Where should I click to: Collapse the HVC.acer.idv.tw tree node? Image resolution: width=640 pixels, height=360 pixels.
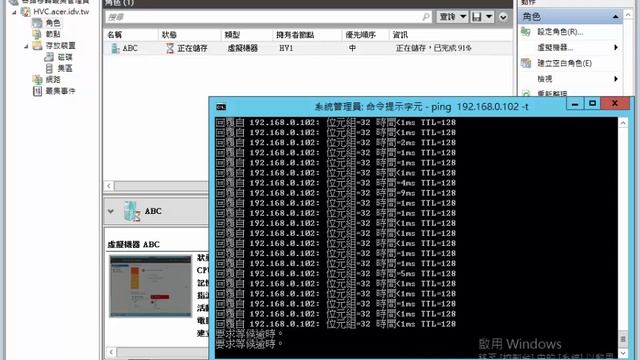coord(14,12)
